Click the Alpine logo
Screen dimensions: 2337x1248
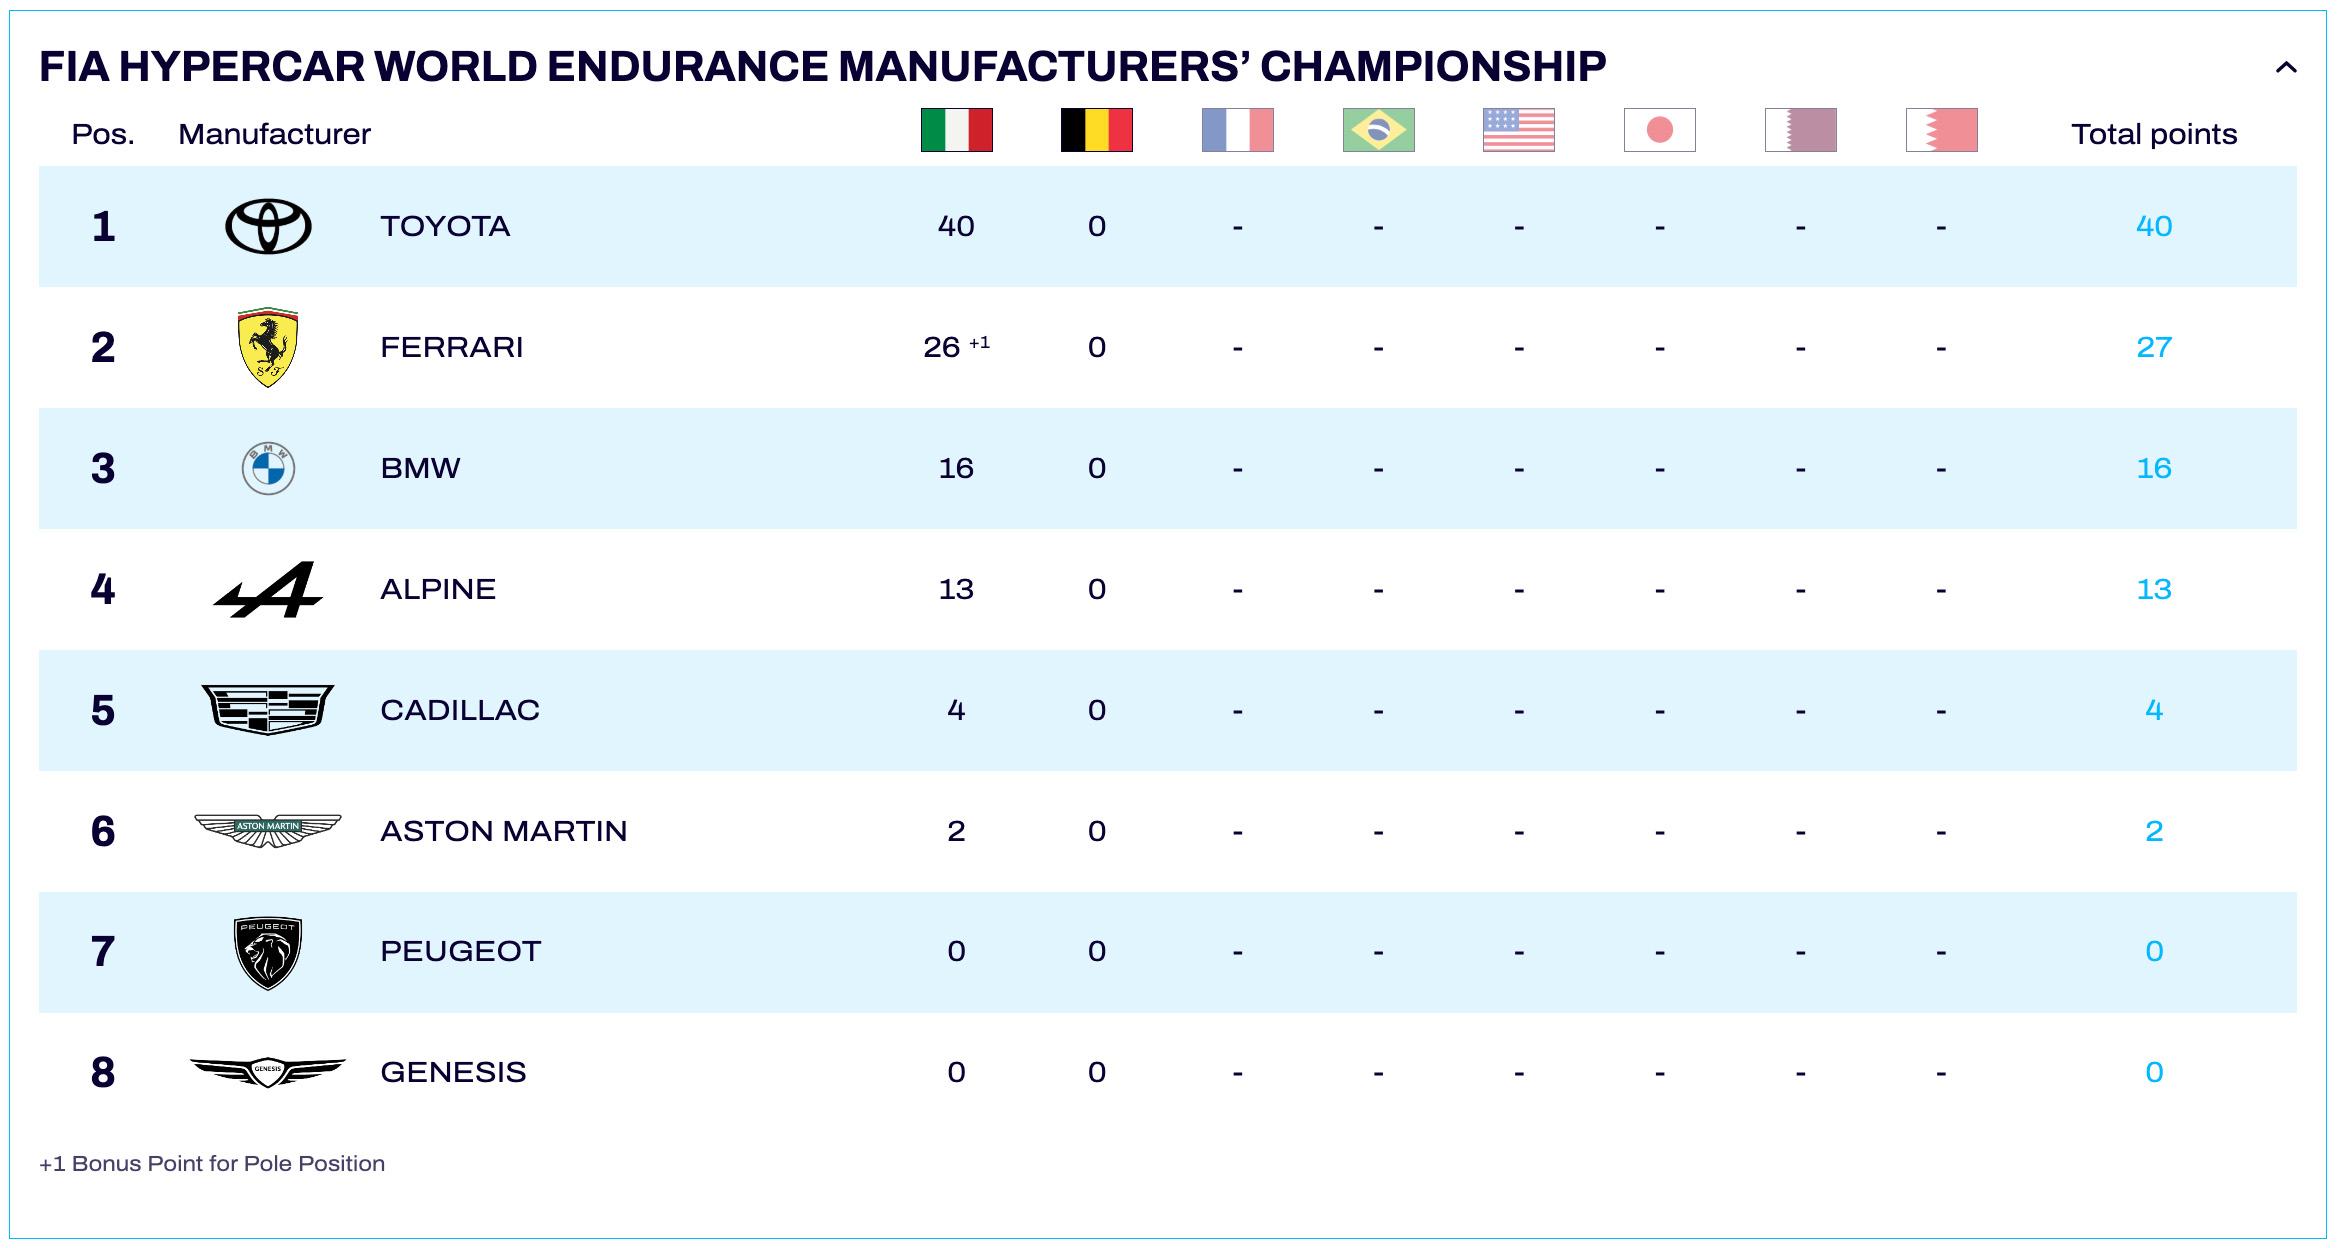(268, 589)
